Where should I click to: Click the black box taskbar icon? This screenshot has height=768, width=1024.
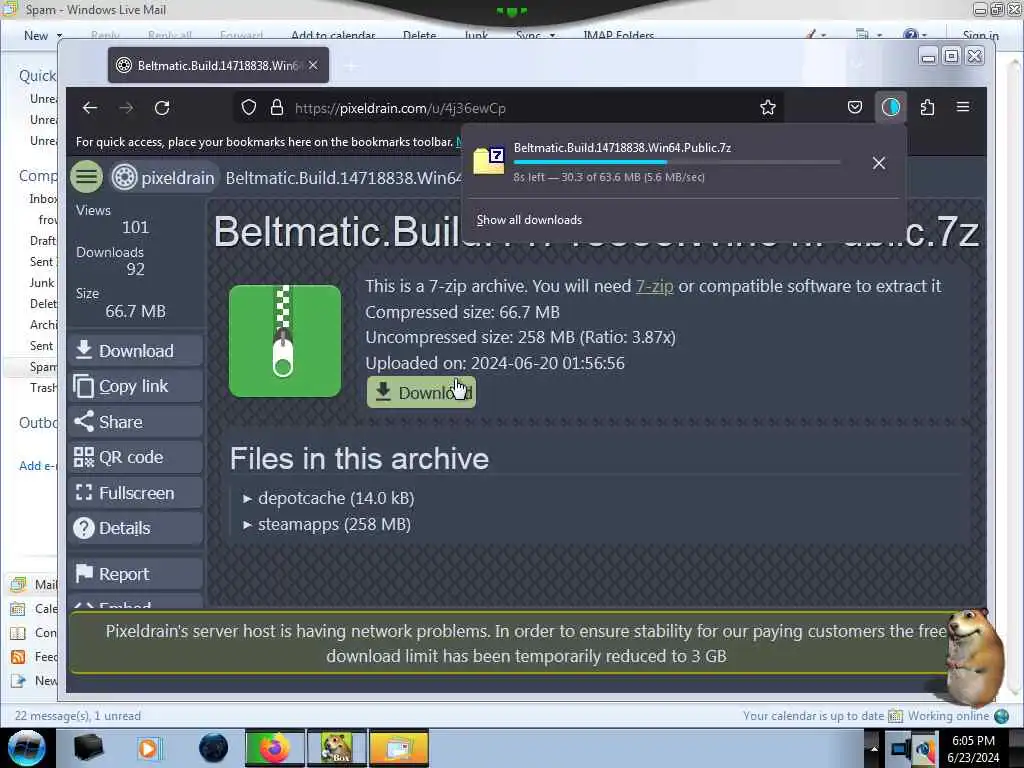tap(88, 748)
